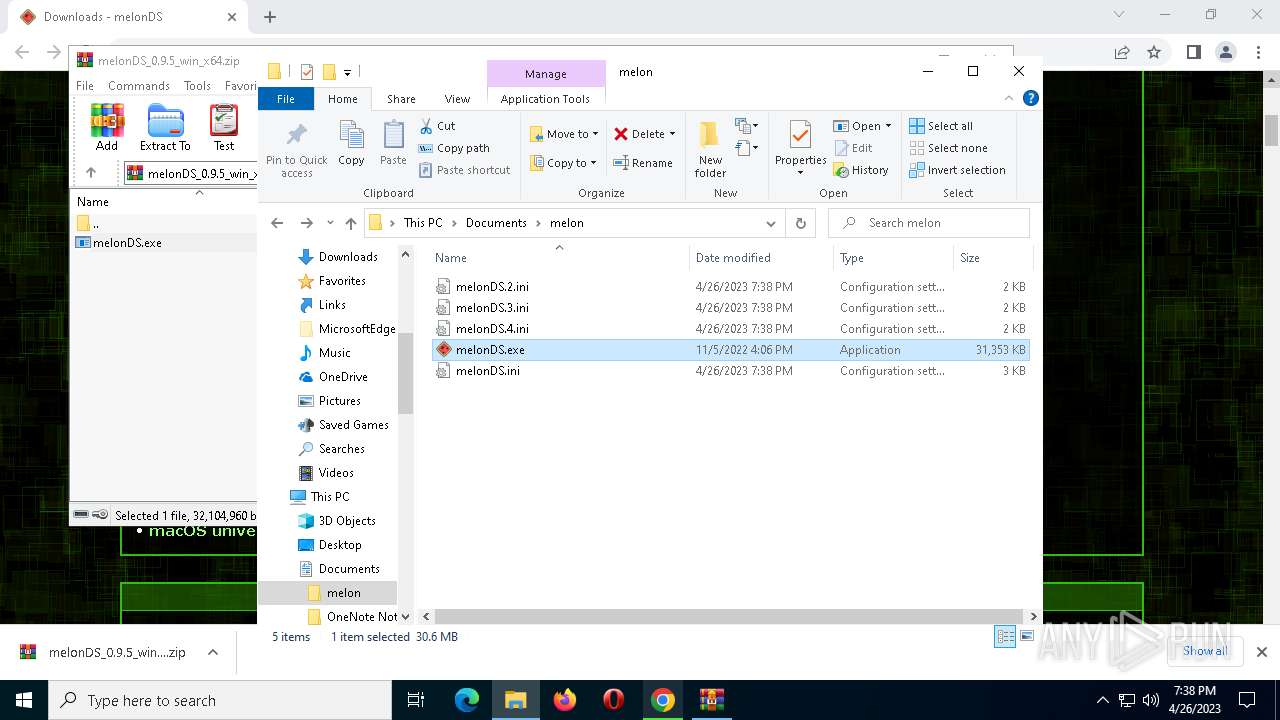Screen dimensions: 1280x720
Task: Click Invert selection in the ribbon
Action: point(957,170)
